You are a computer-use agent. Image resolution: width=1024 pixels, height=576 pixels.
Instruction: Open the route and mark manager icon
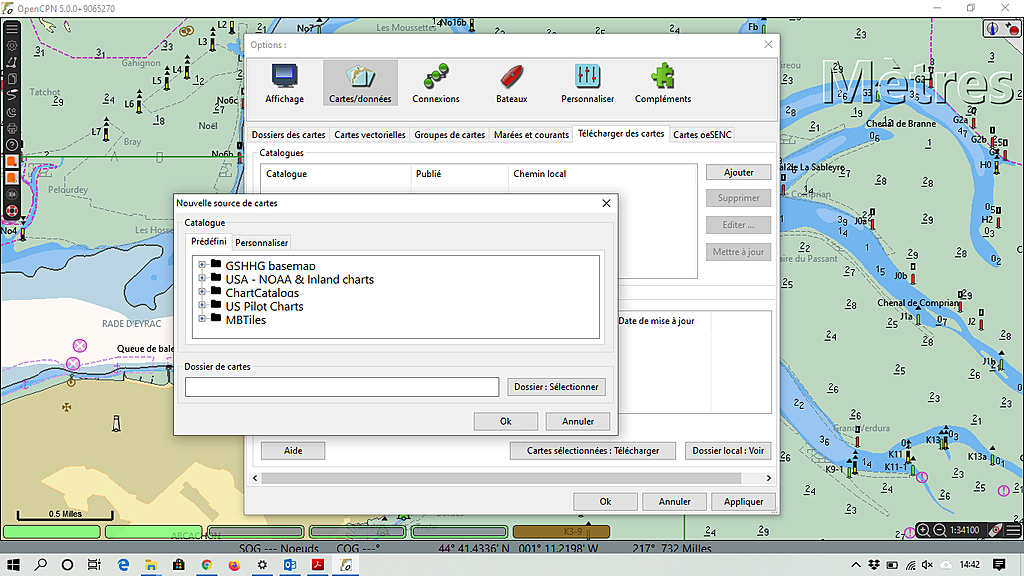coord(12,79)
